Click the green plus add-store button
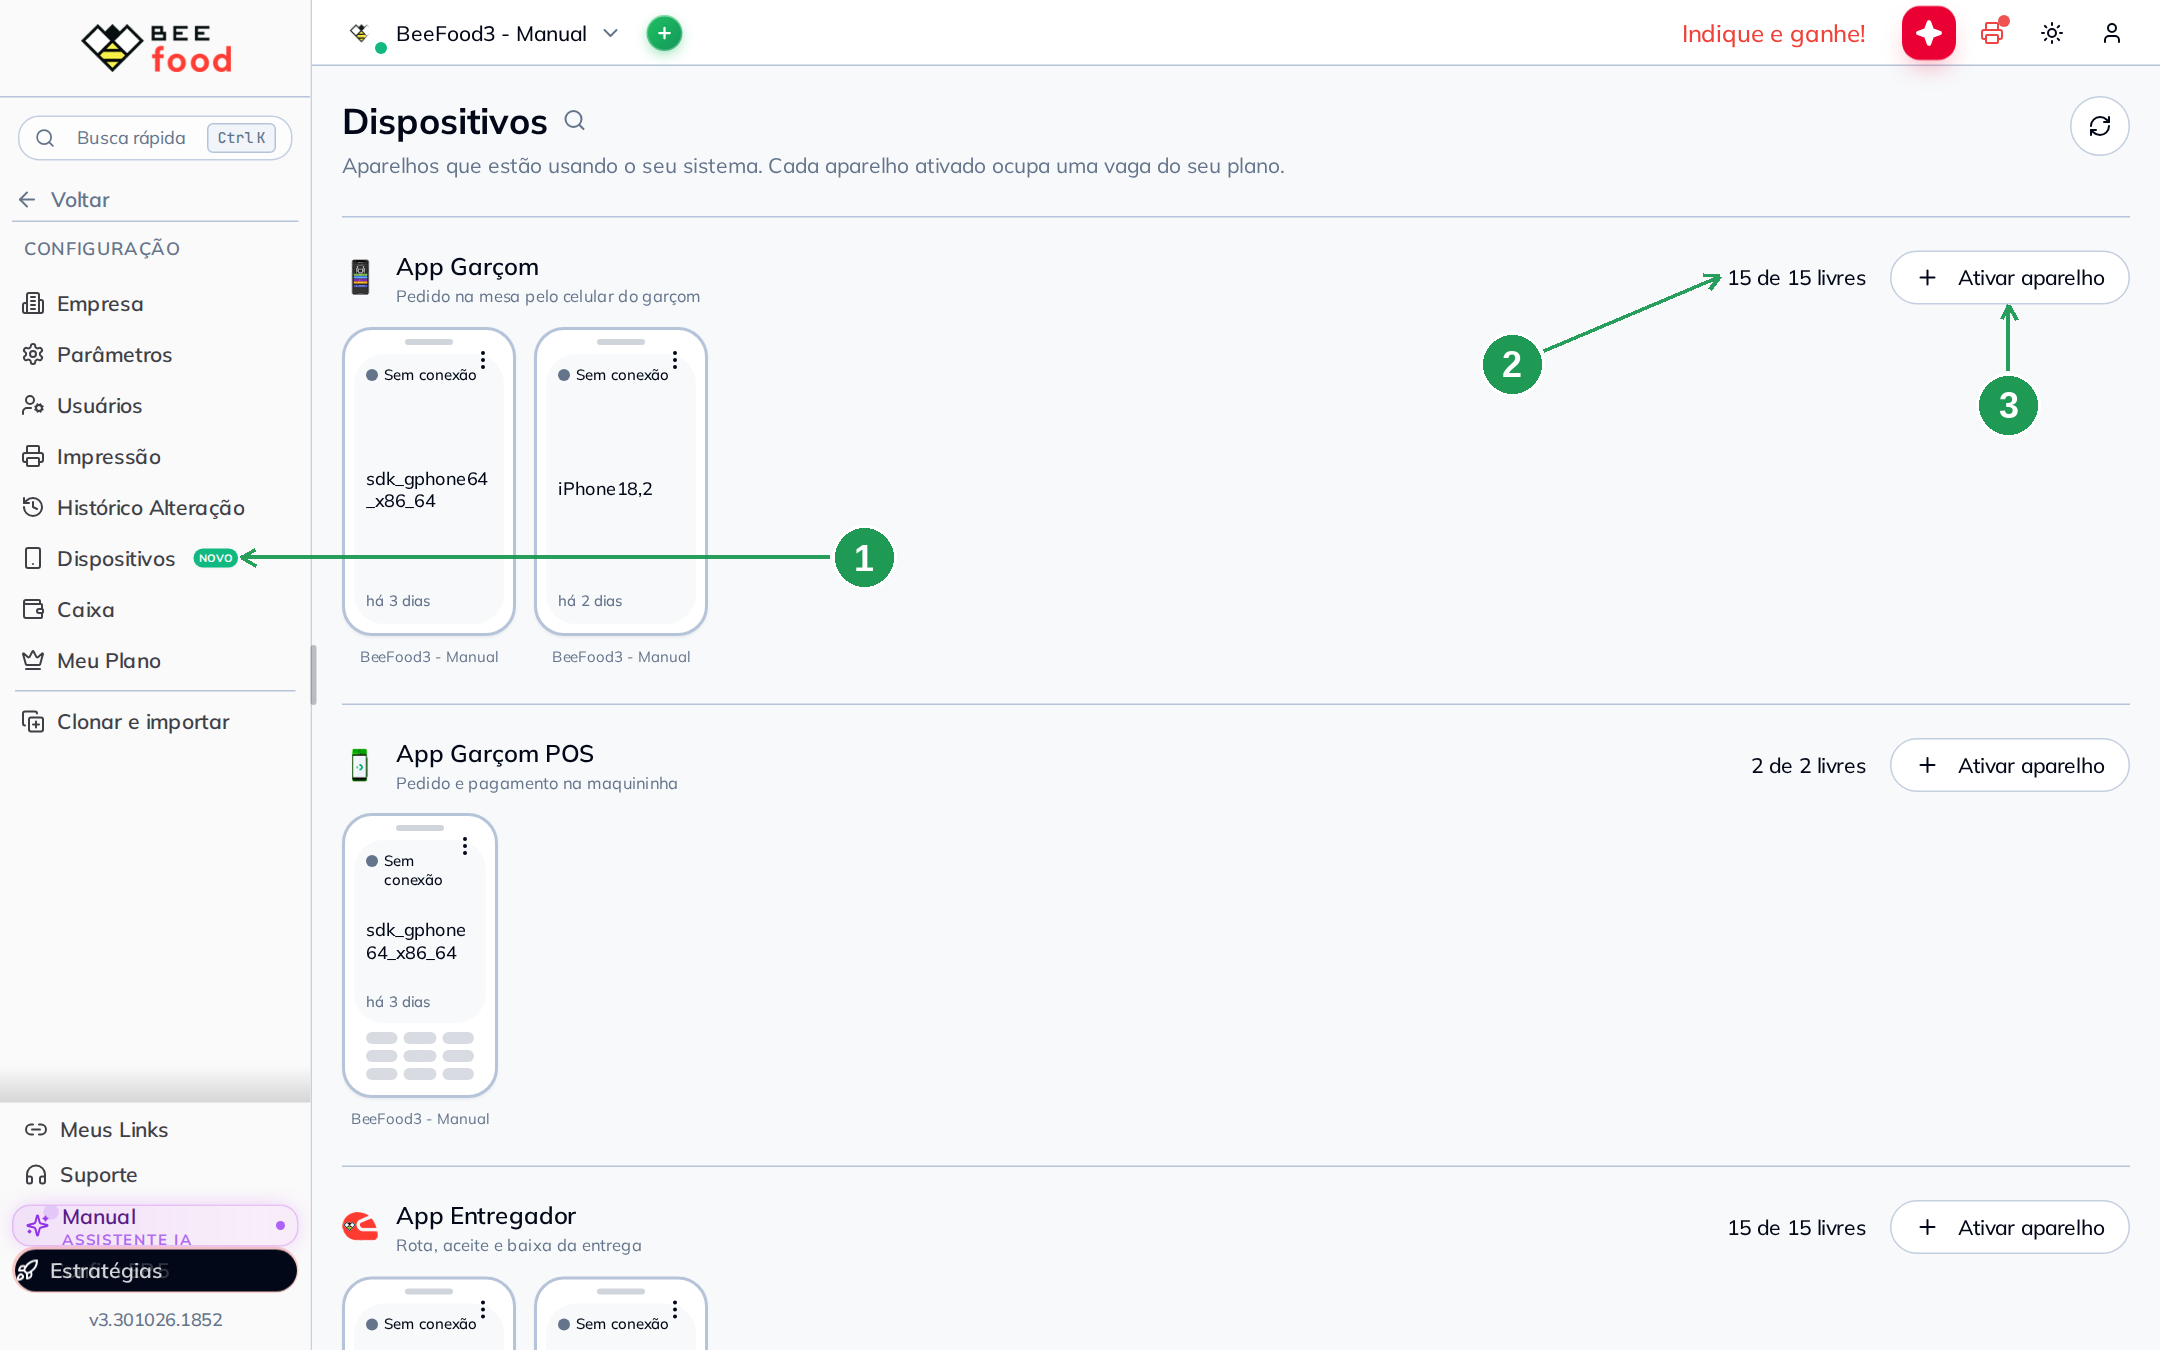The height and width of the screenshot is (1350, 2160). [x=664, y=33]
